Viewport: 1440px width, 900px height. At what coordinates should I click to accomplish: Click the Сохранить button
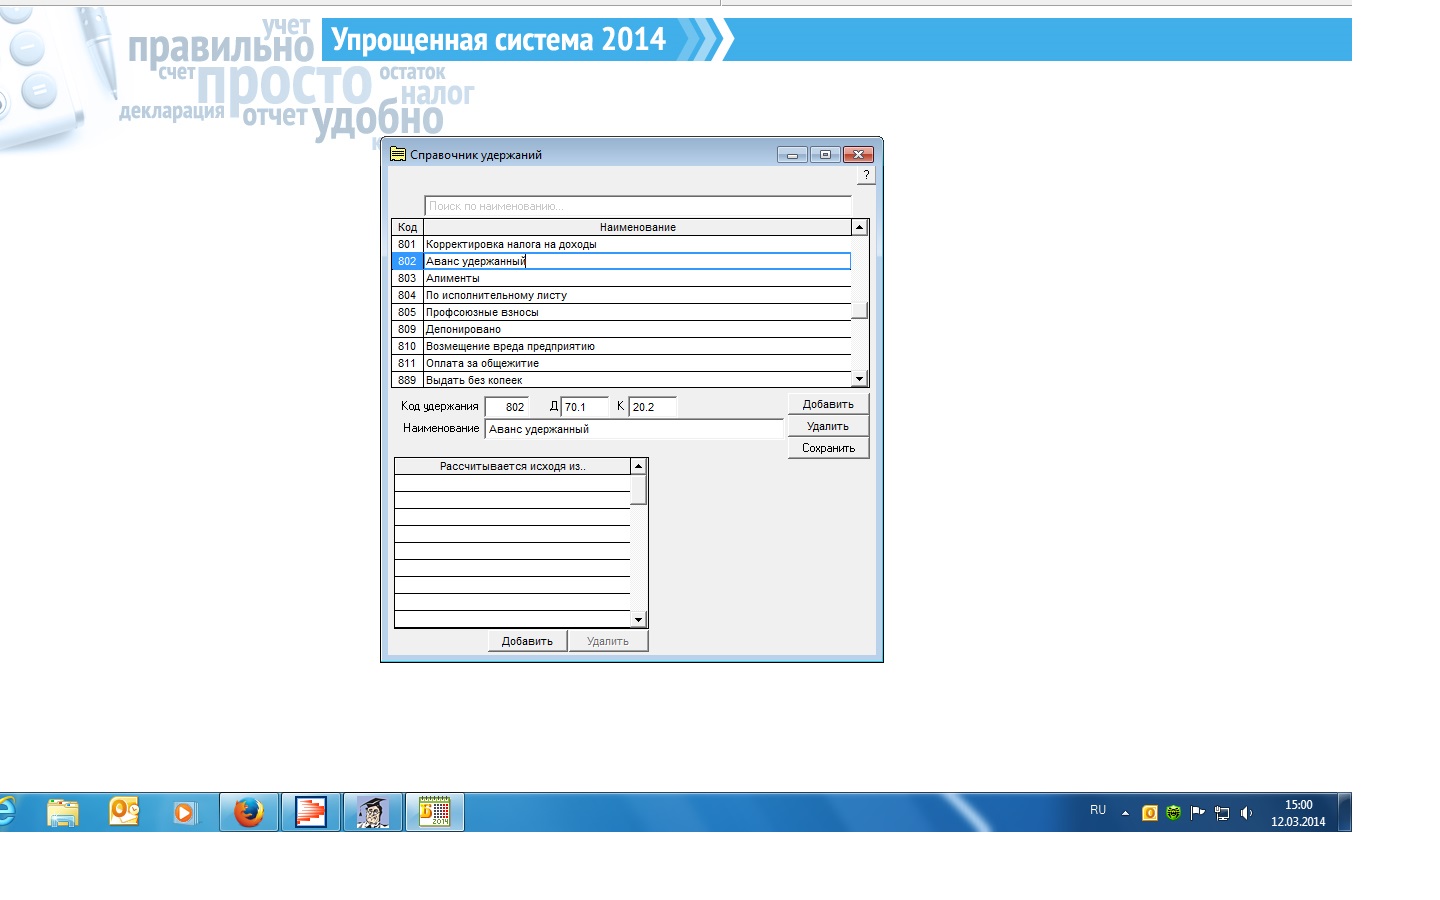828,448
